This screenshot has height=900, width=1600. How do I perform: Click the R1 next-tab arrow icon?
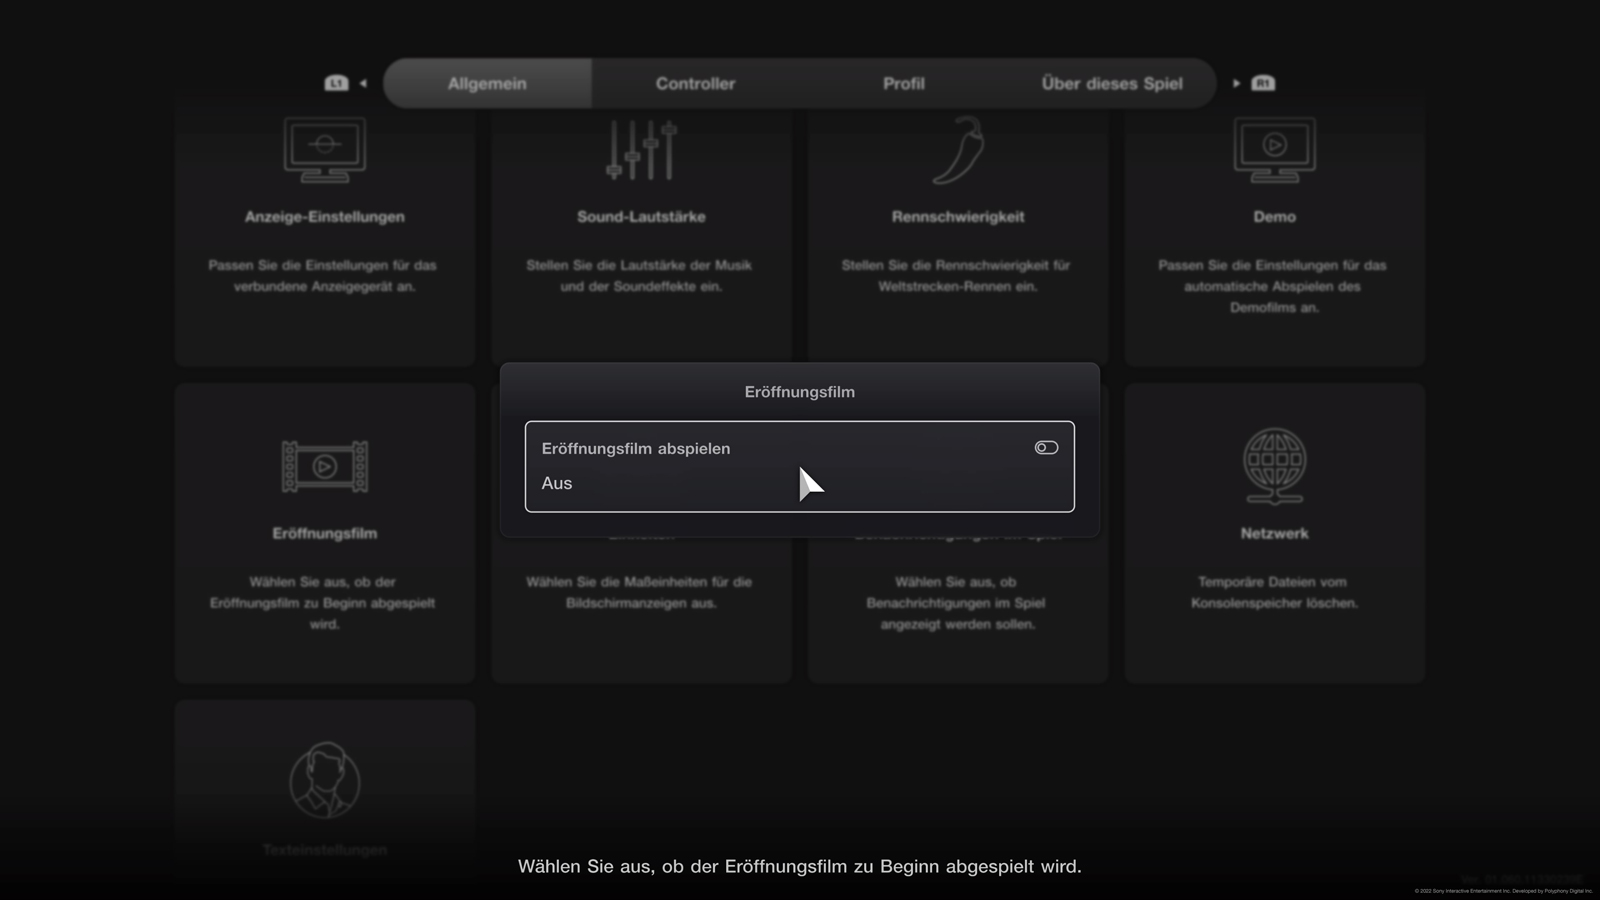pyautogui.click(x=1254, y=83)
